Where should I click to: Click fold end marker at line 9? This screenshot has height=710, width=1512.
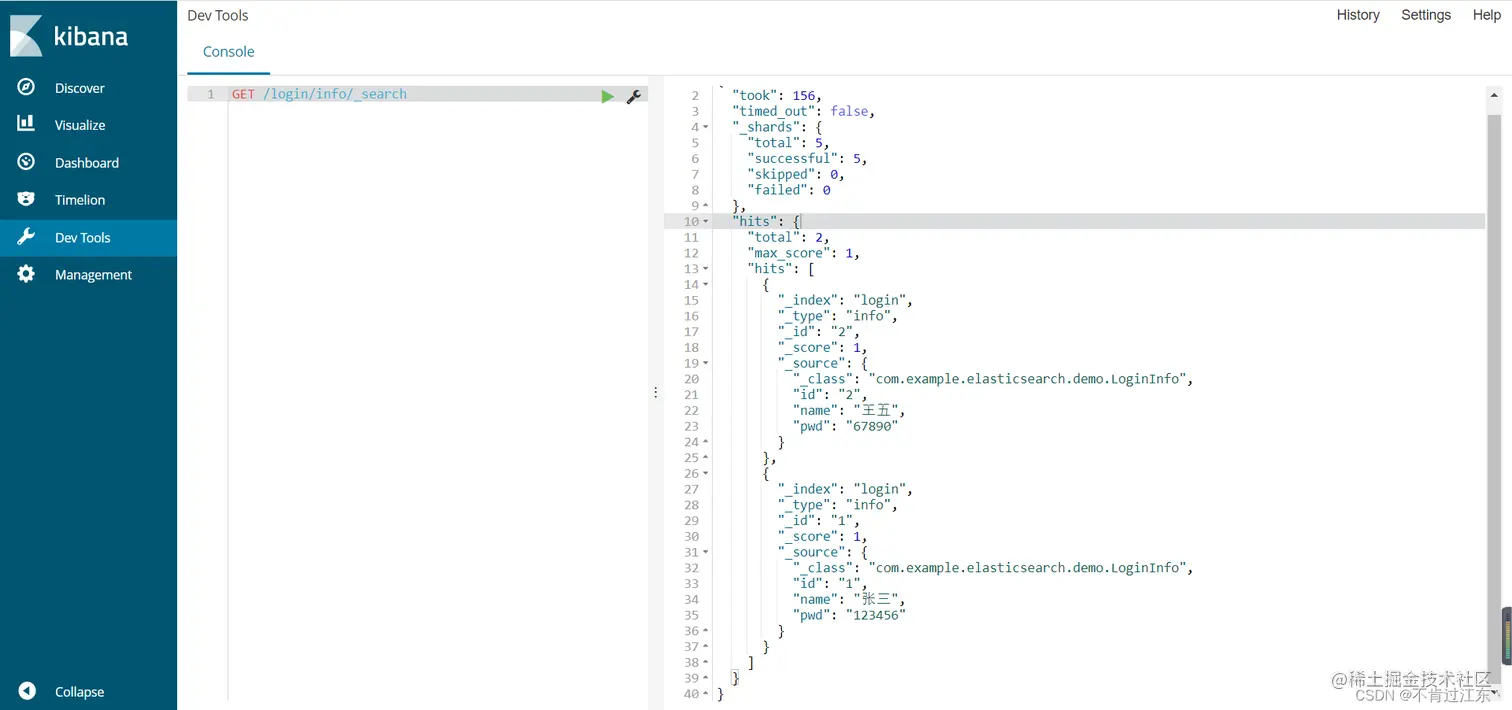(x=705, y=206)
